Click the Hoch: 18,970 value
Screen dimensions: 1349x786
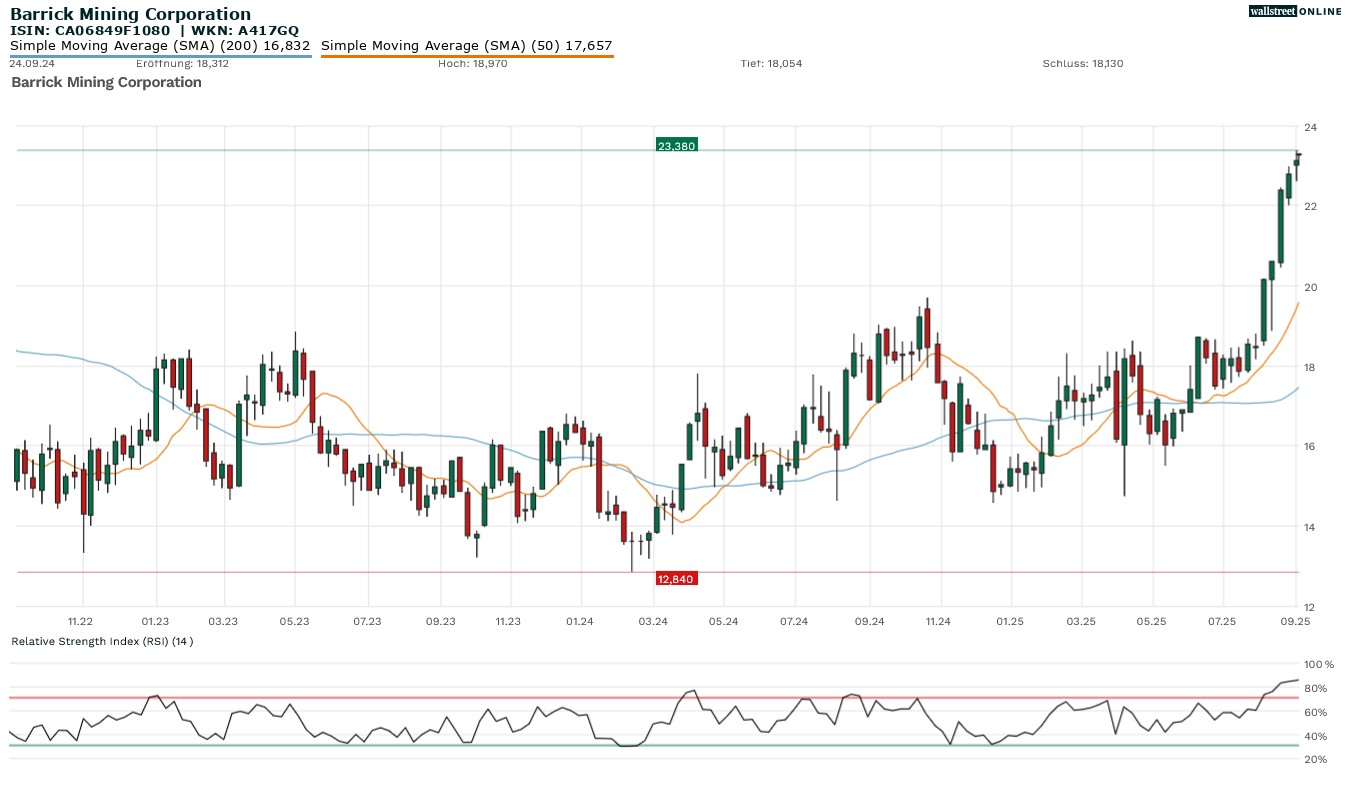[472, 64]
